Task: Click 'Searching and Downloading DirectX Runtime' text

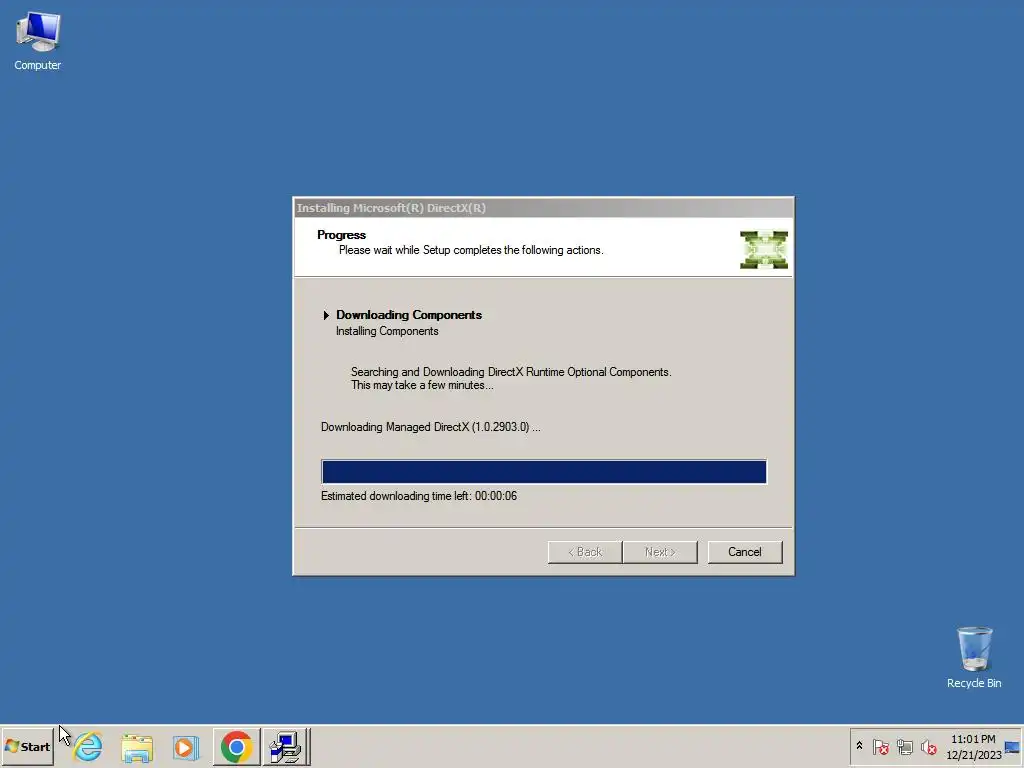Action: (511, 372)
